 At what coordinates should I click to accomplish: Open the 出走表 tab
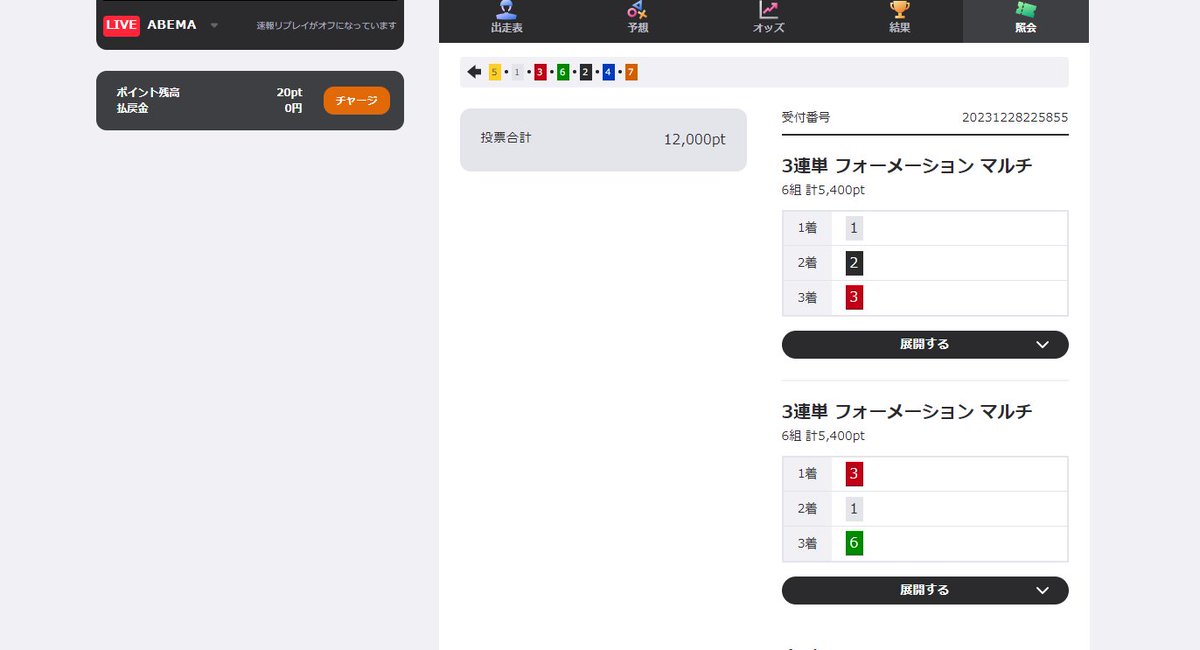507,20
